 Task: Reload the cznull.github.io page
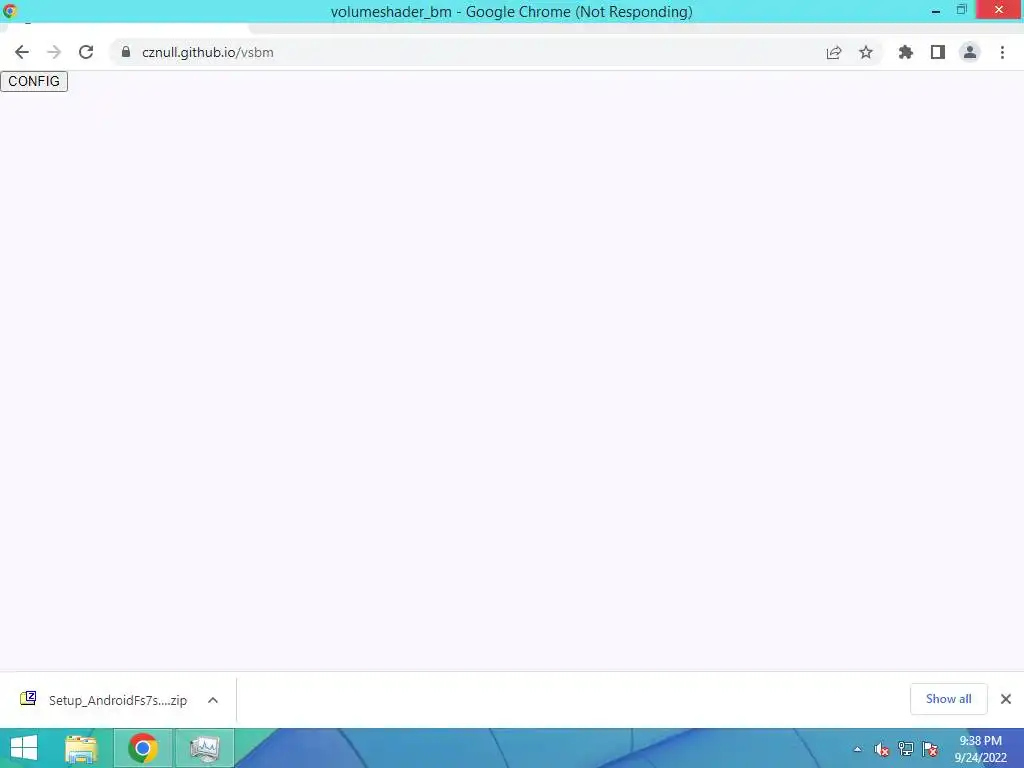pos(86,52)
